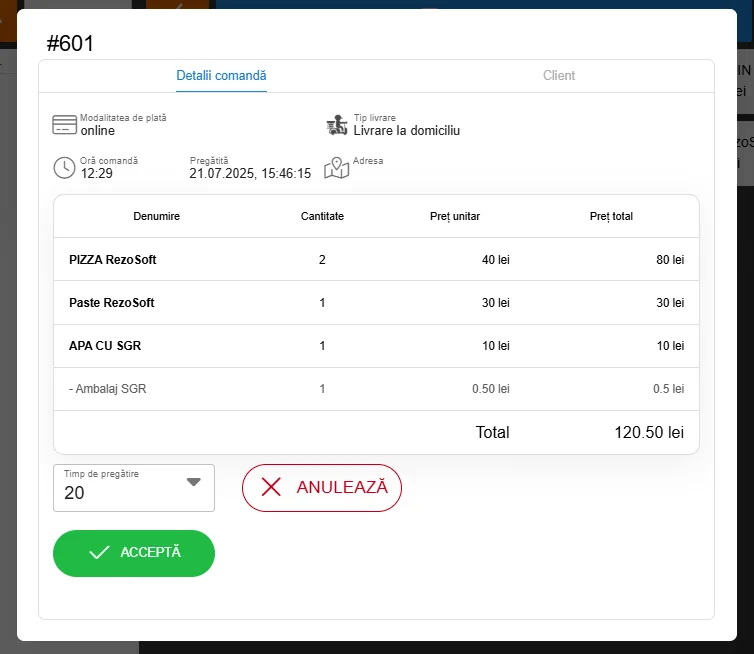Click the Cantitate column header
The width and height of the screenshot is (754, 654).
click(322, 216)
